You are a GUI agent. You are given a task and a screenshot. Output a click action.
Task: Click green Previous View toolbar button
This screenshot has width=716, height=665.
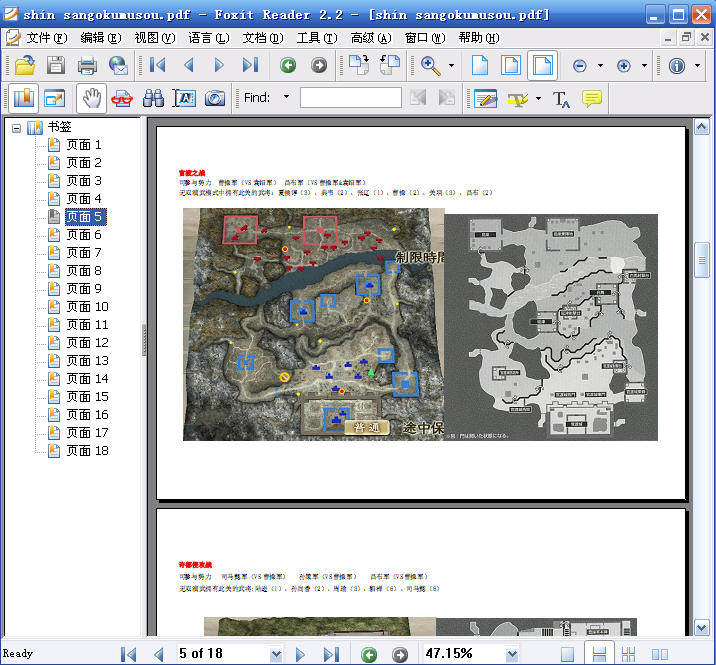click(288, 65)
